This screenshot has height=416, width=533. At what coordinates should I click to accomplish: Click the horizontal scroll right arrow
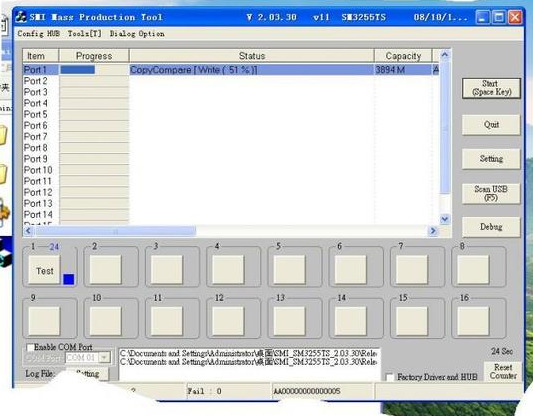click(433, 231)
